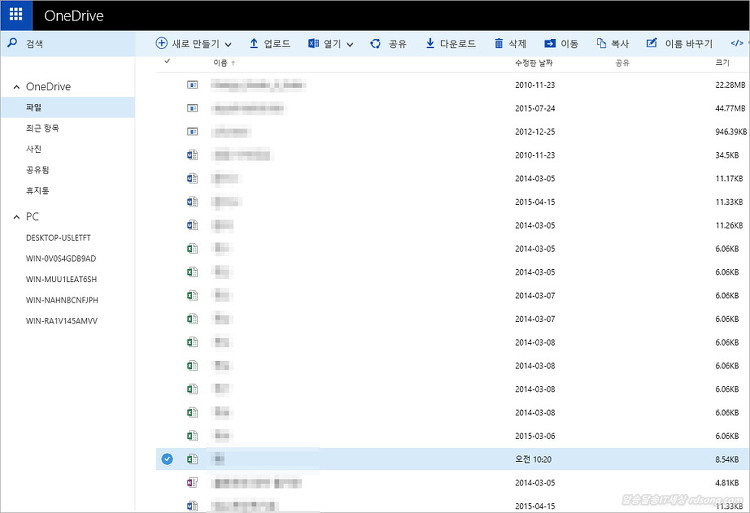Click the search magnifier icon
The height and width of the screenshot is (513, 750).
[x=12, y=43]
